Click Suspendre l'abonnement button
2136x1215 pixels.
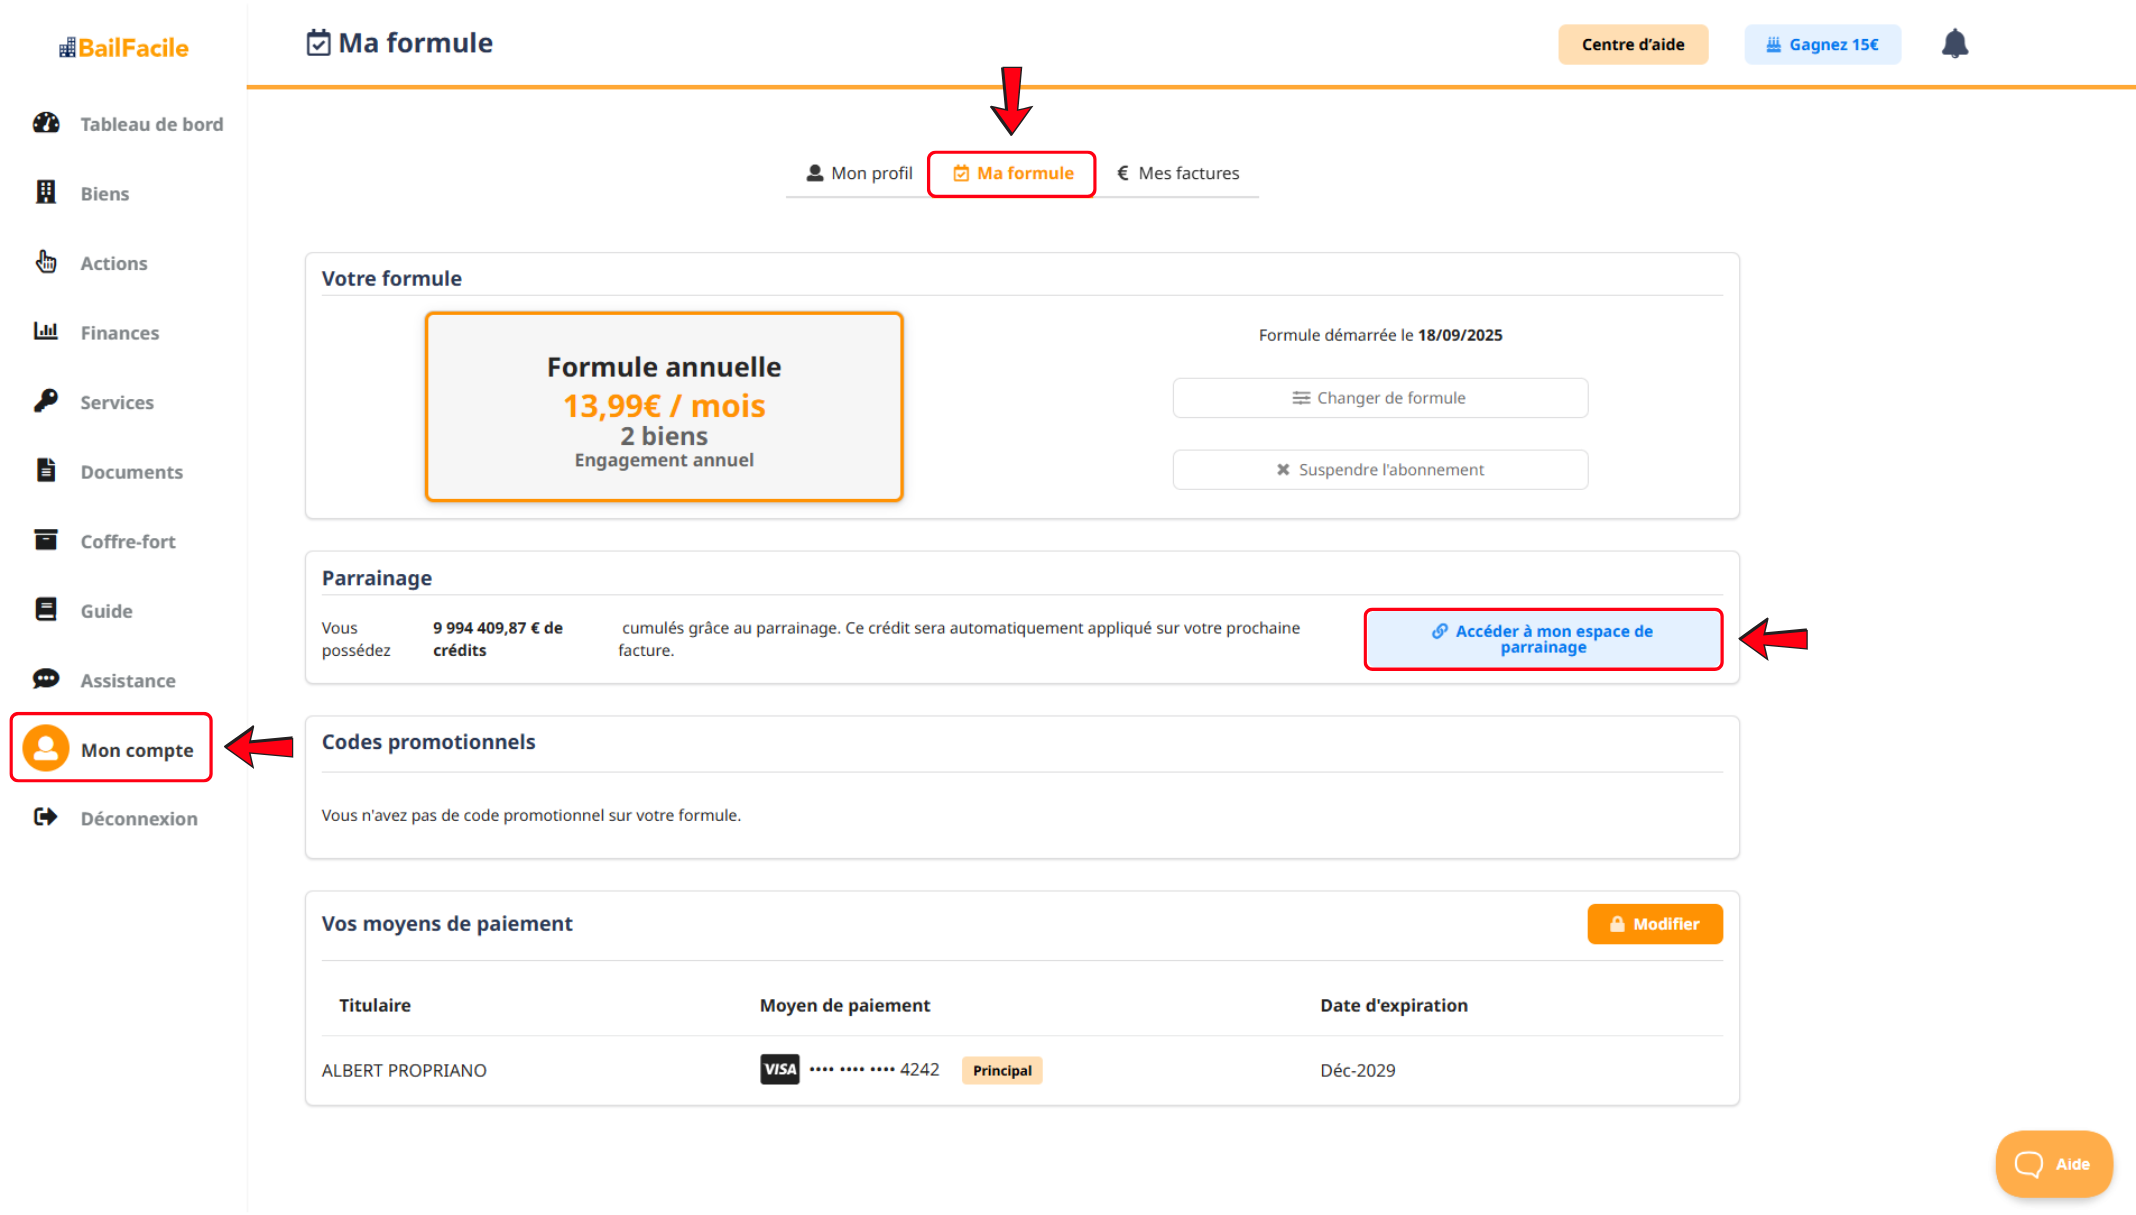[x=1379, y=470]
